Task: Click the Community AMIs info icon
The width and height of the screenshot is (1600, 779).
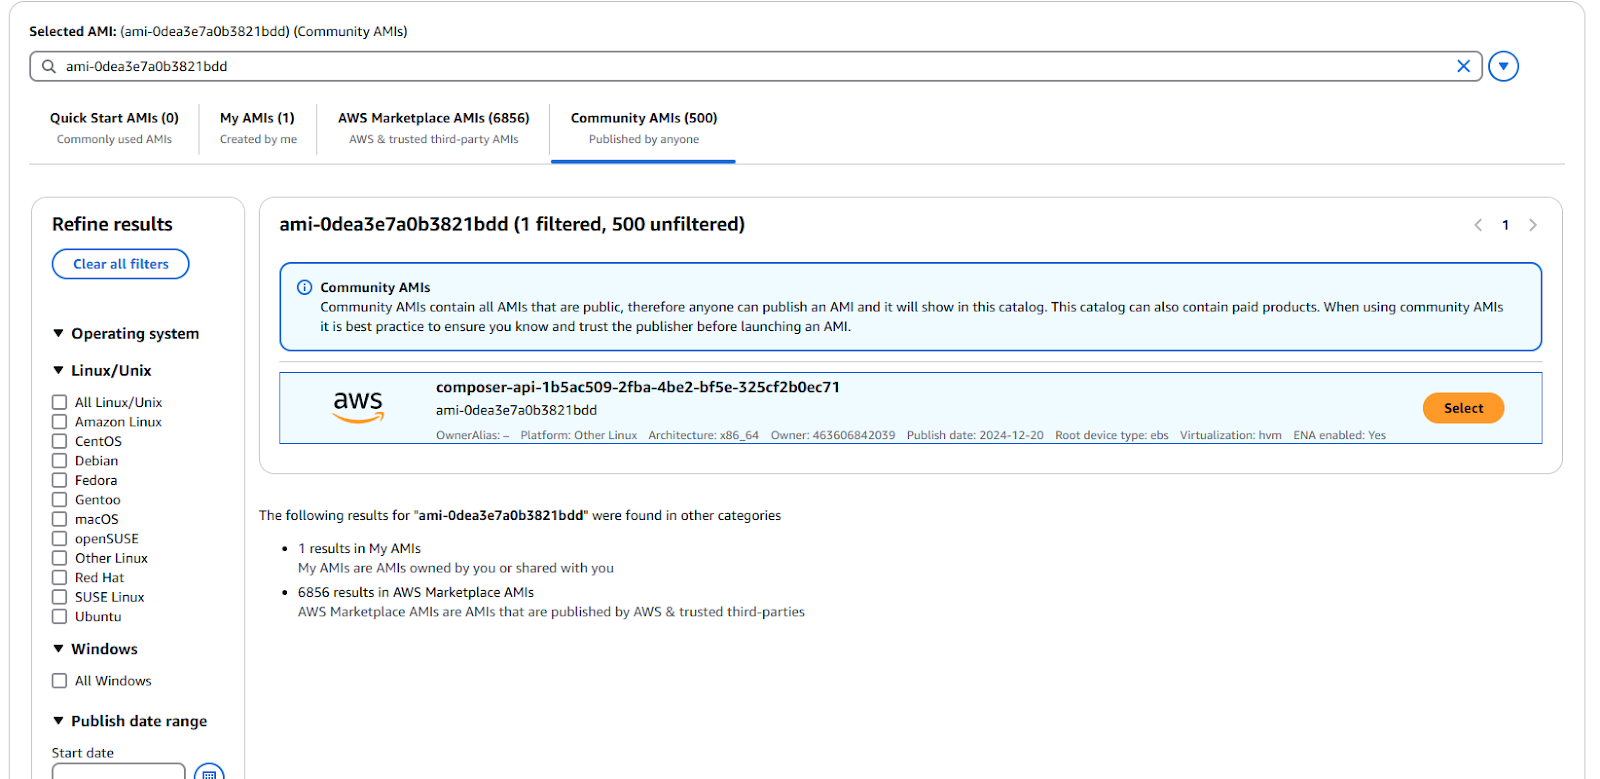Action: (x=305, y=287)
